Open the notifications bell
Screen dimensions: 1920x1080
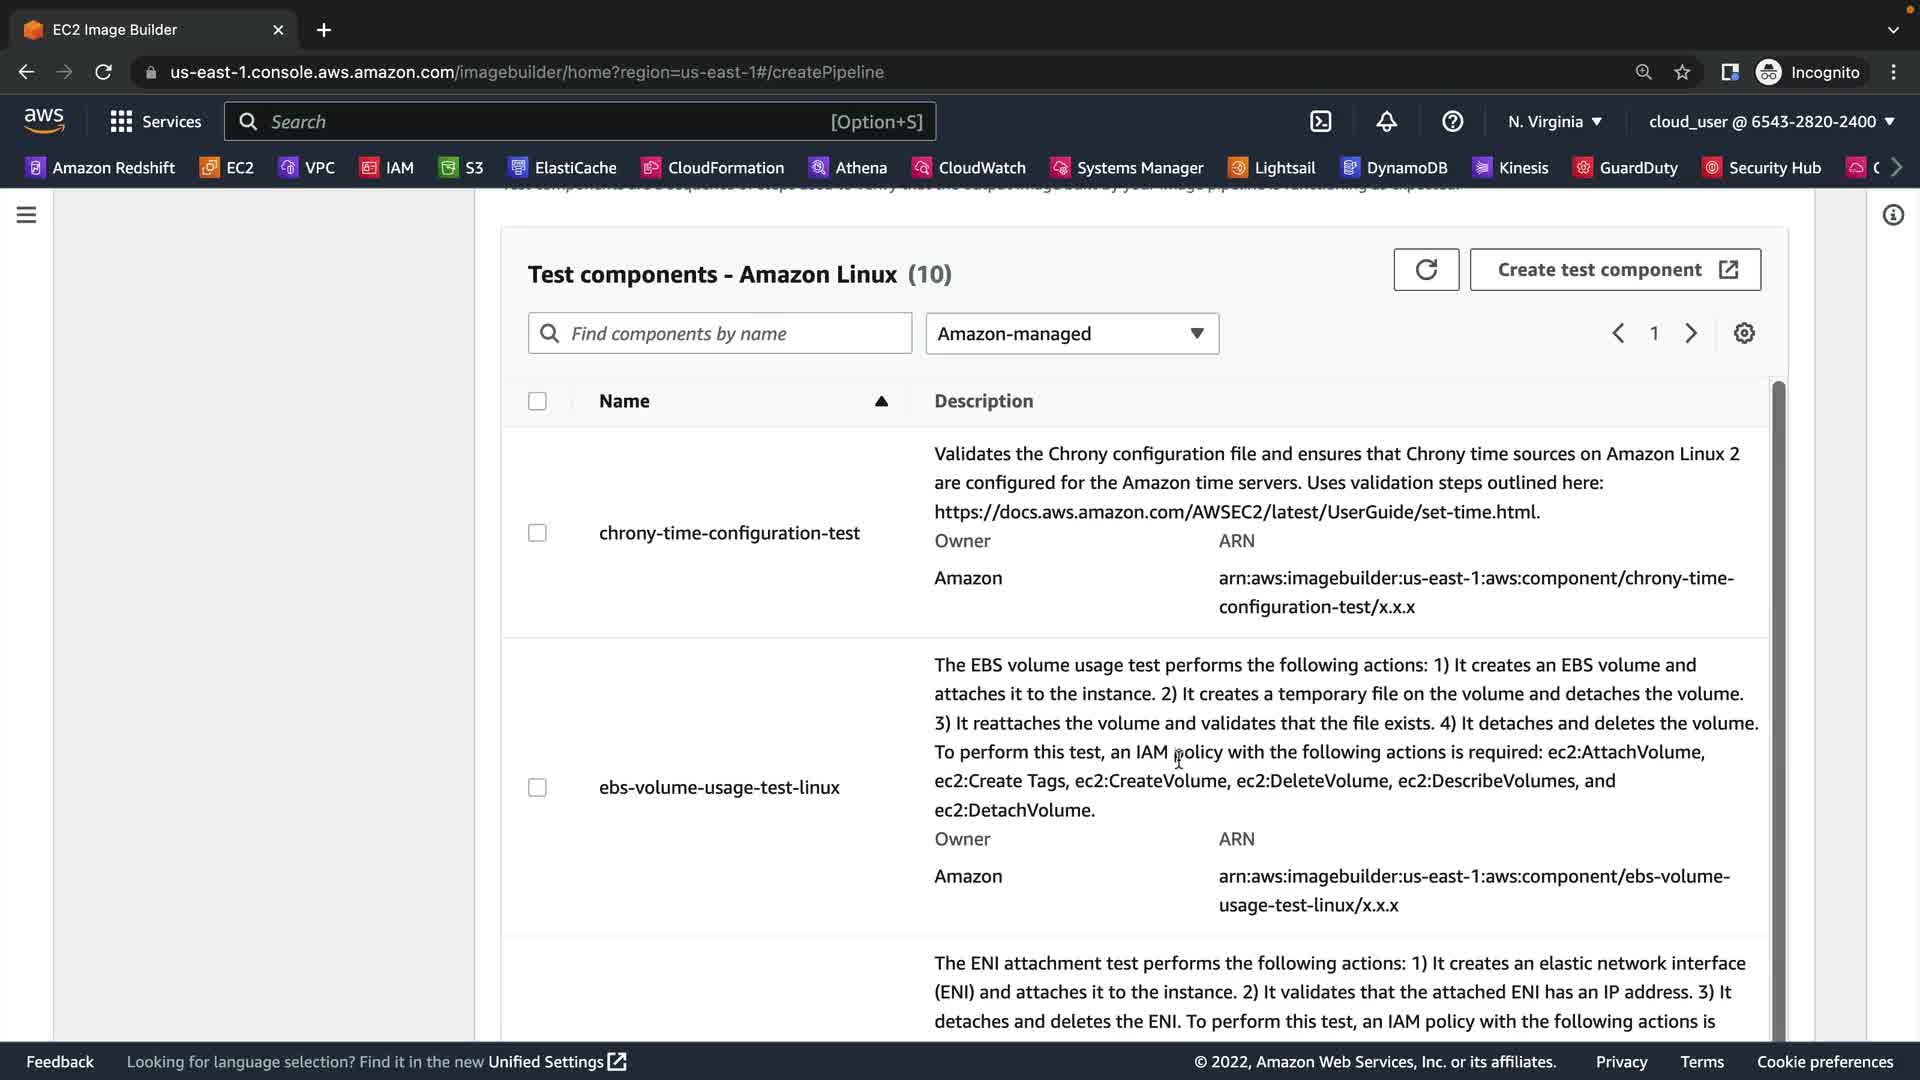click(1386, 122)
